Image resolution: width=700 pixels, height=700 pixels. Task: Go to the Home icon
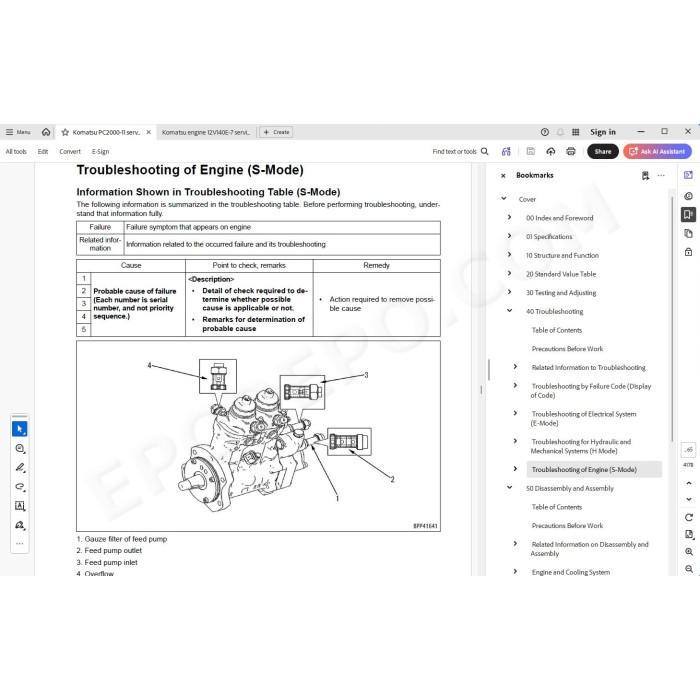point(46,132)
